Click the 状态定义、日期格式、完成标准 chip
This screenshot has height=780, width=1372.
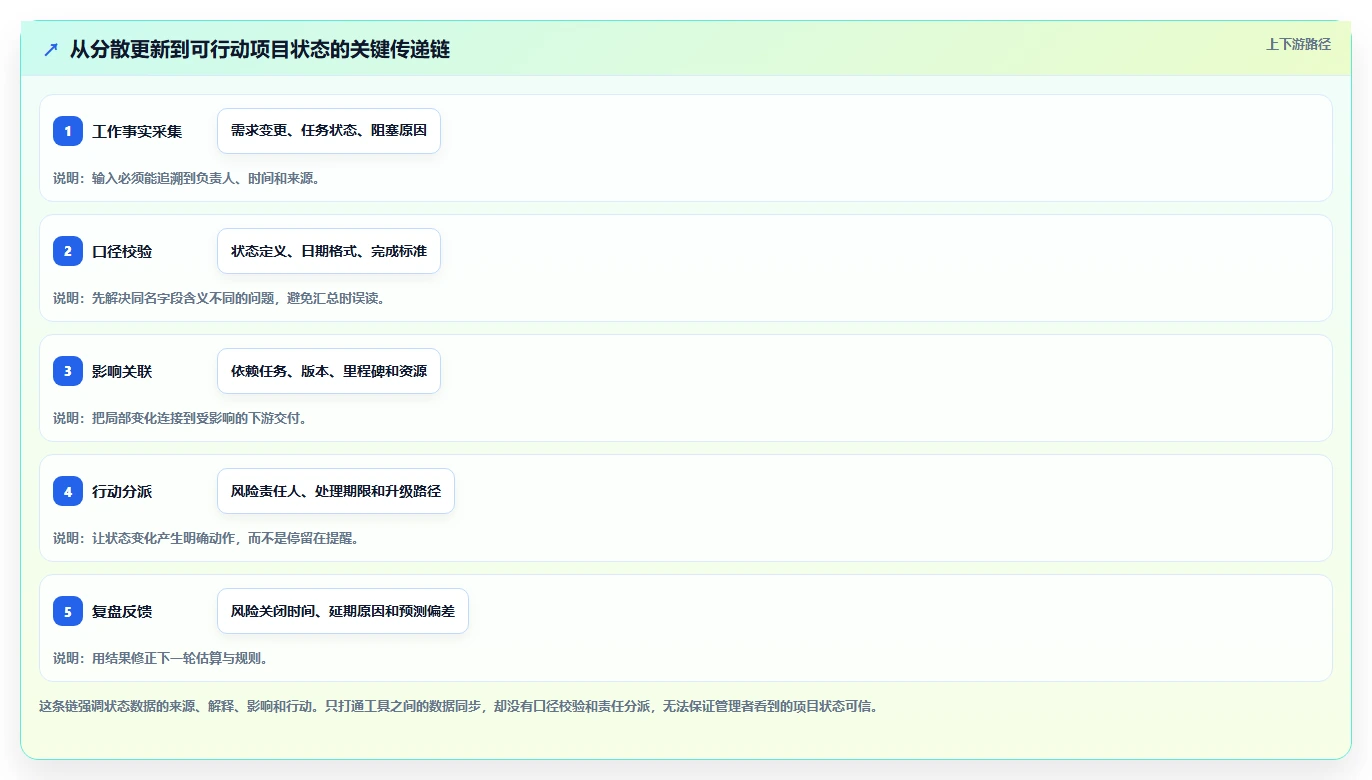[329, 251]
